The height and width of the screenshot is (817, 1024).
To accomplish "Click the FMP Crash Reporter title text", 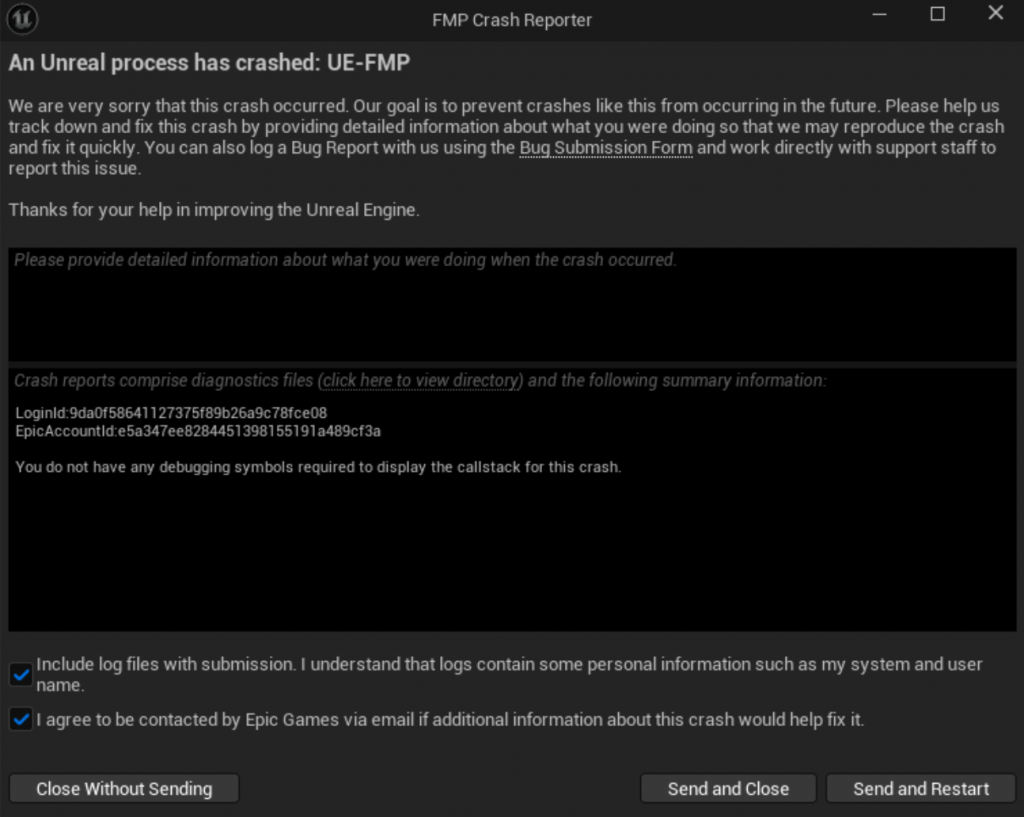I will tap(512, 20).
